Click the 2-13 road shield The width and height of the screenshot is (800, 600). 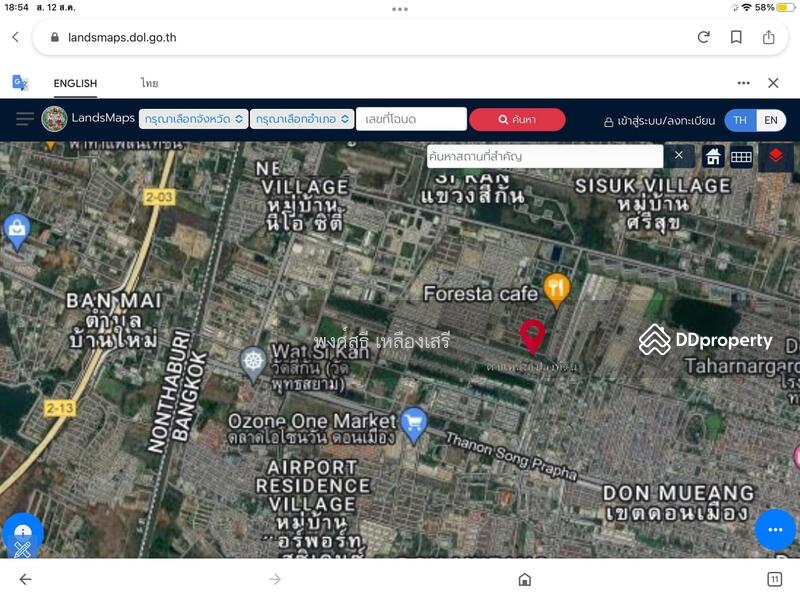click(x=60, y=408)
